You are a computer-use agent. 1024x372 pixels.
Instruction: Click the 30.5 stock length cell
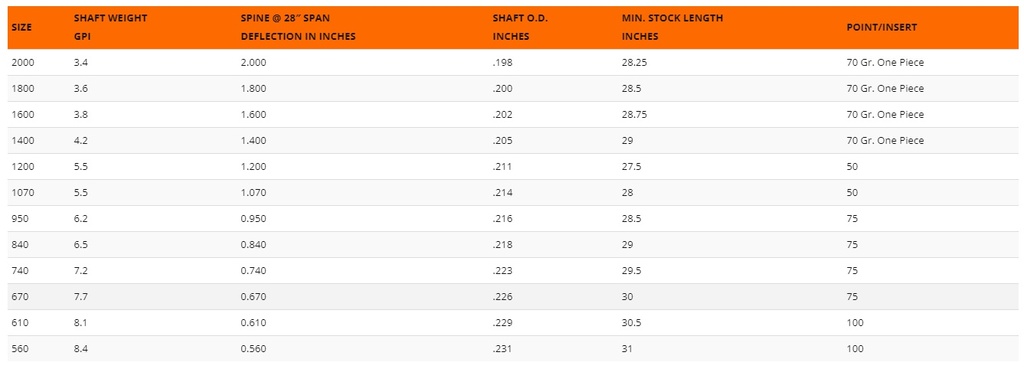click(632, 322)
